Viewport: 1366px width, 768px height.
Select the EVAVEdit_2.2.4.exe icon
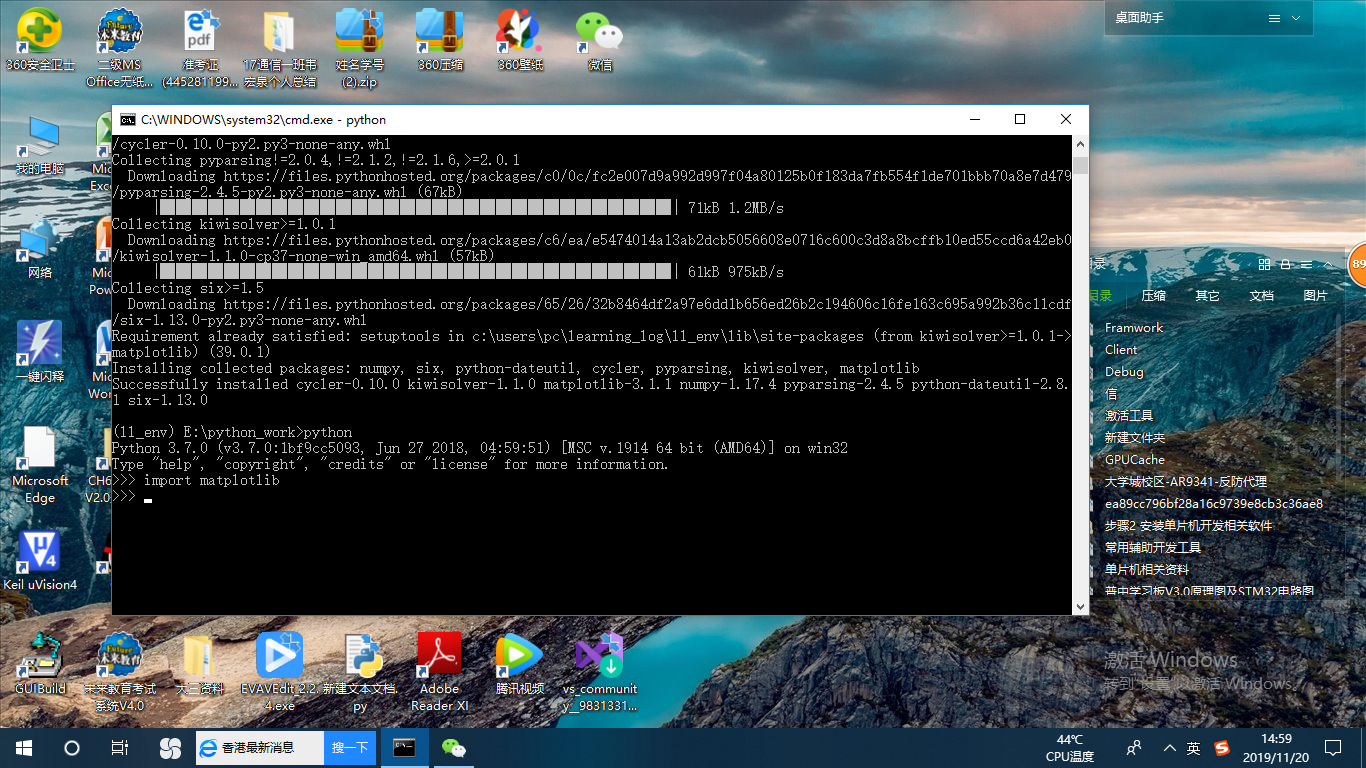(279, 672)
